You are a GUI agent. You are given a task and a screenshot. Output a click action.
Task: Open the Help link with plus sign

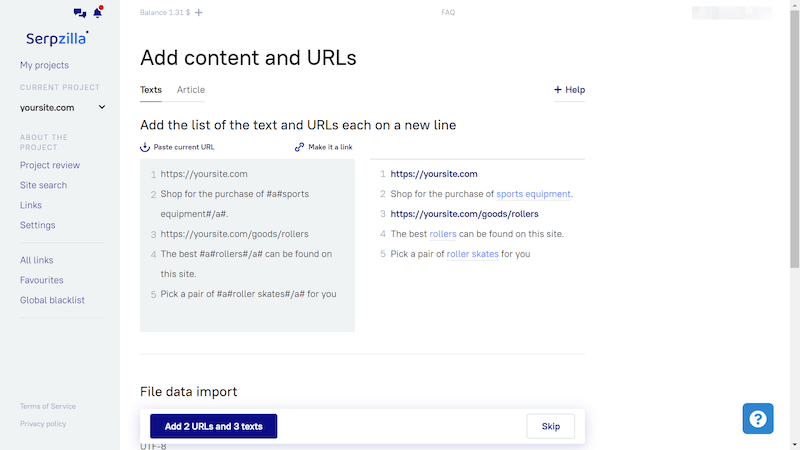[569, 90]
